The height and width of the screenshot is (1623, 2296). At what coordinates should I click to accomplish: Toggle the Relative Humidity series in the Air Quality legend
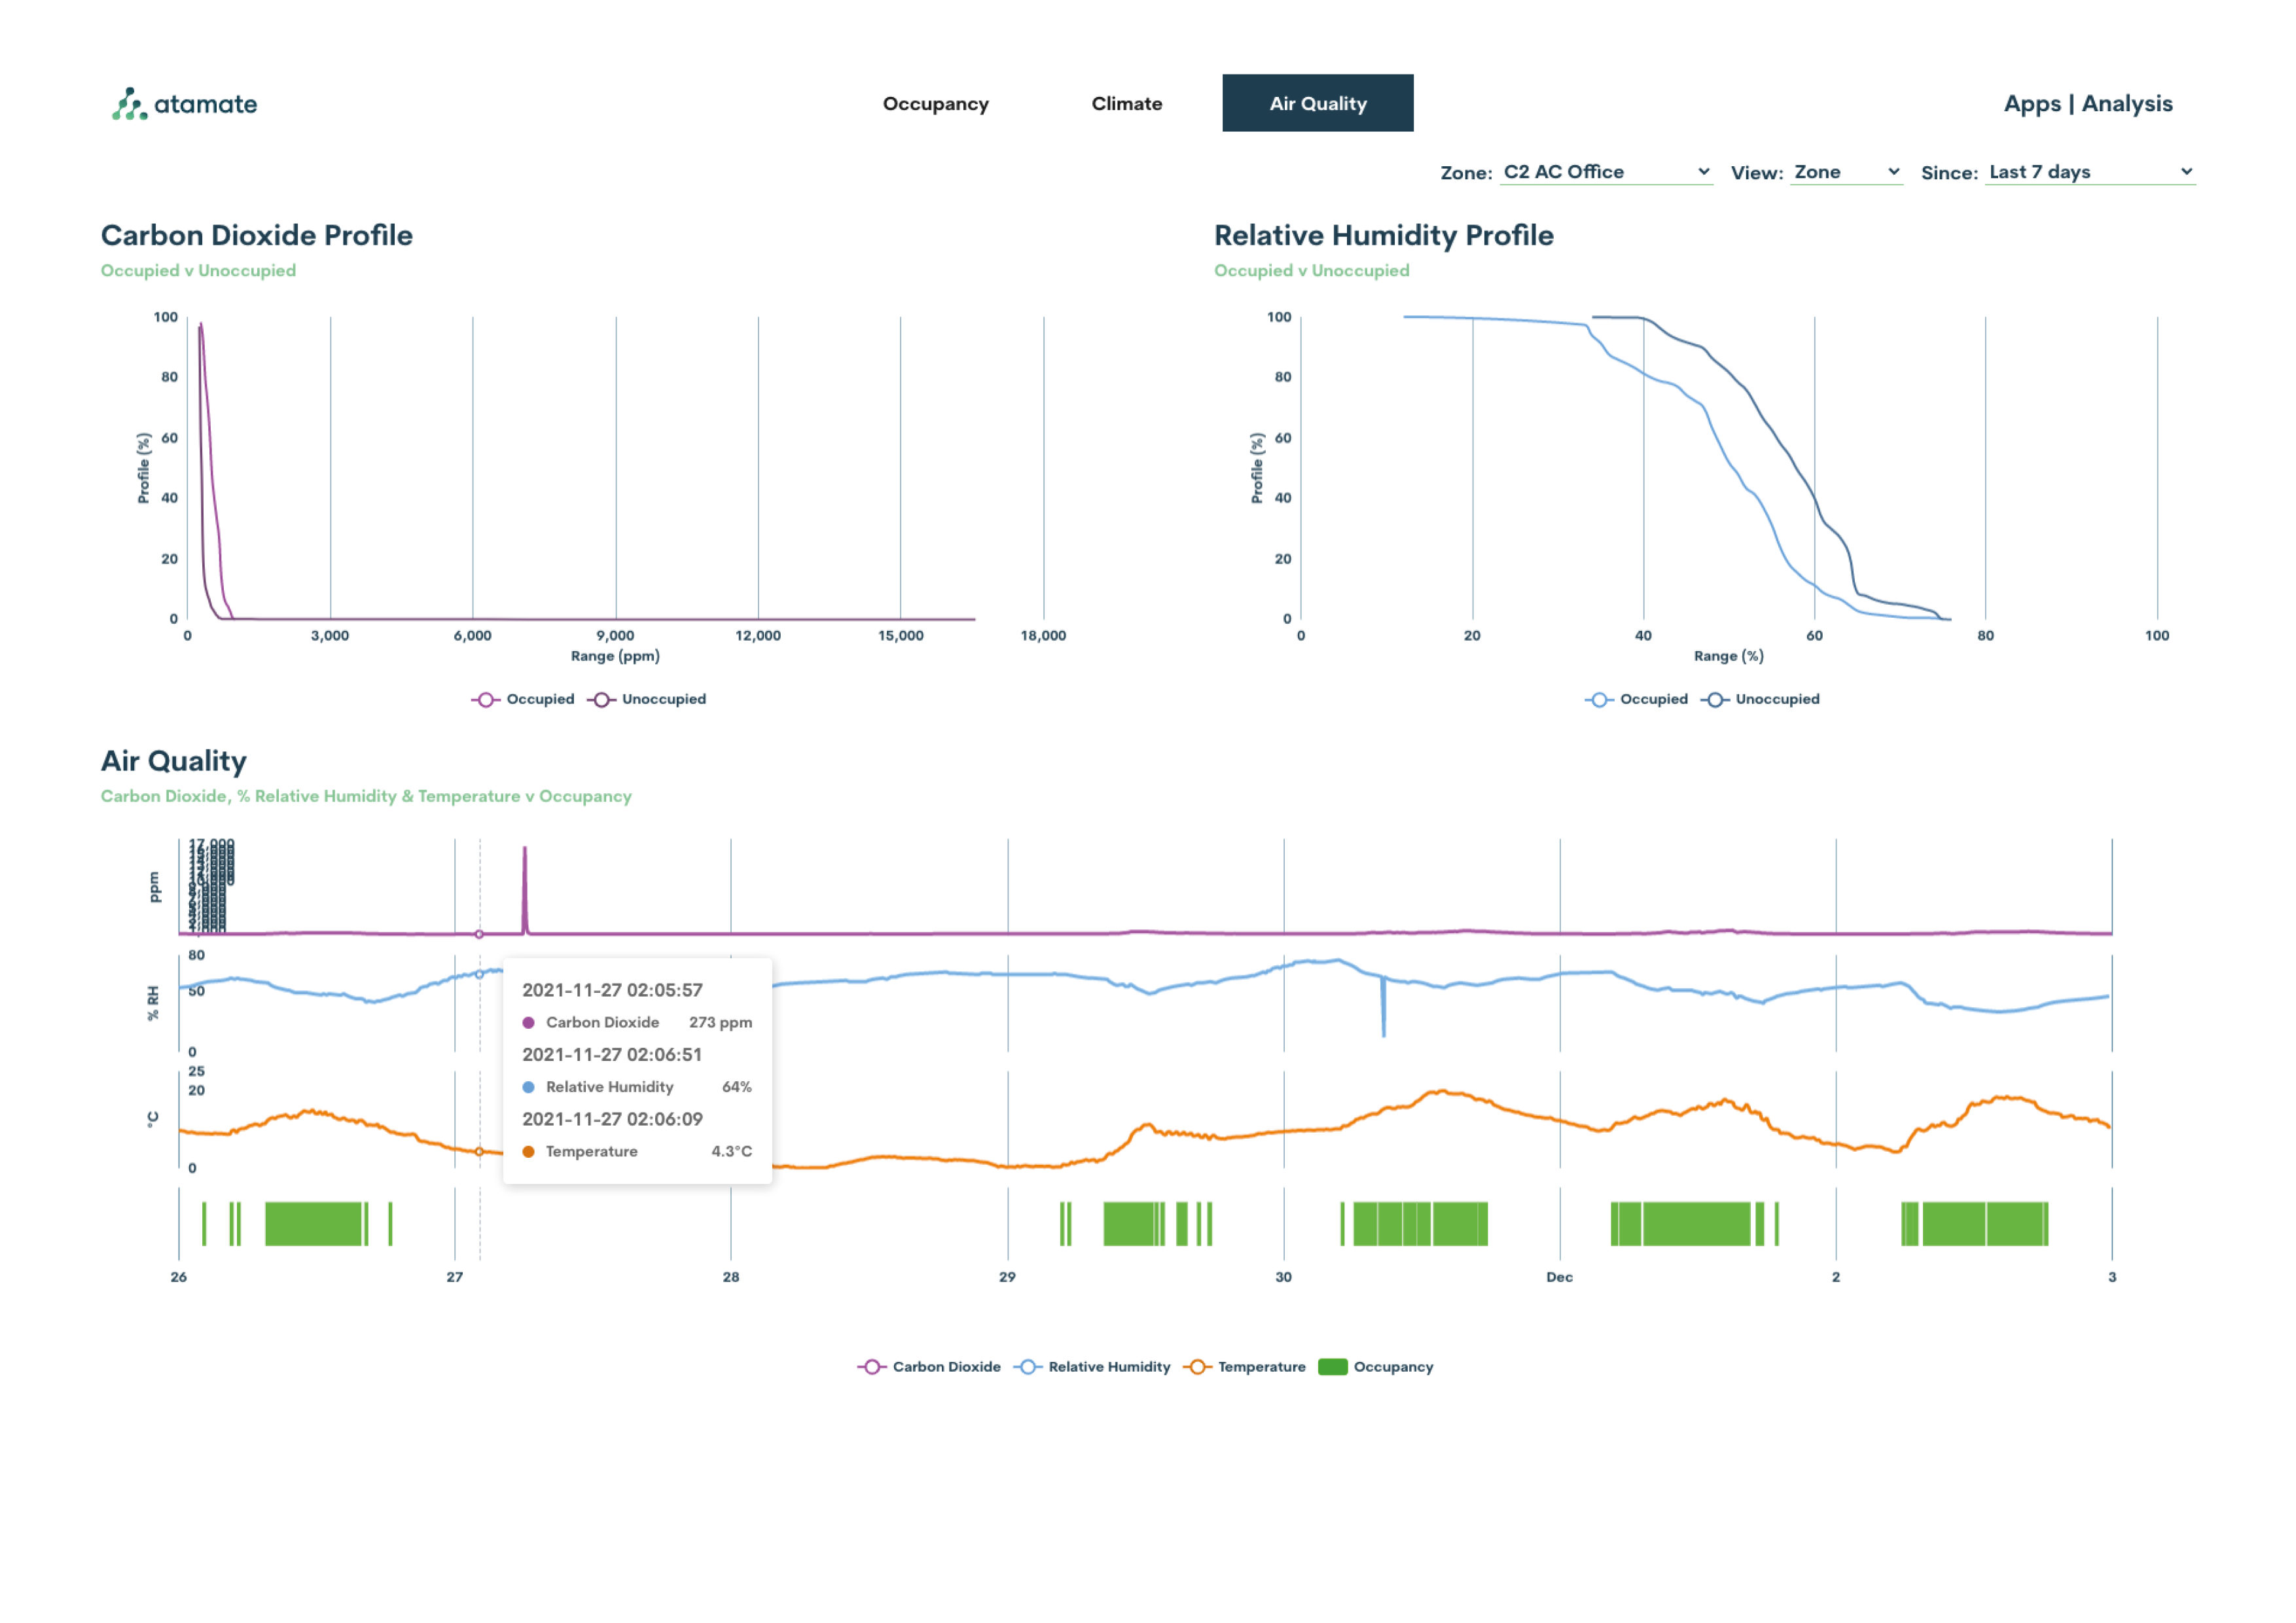[x=1092, y=1367]
